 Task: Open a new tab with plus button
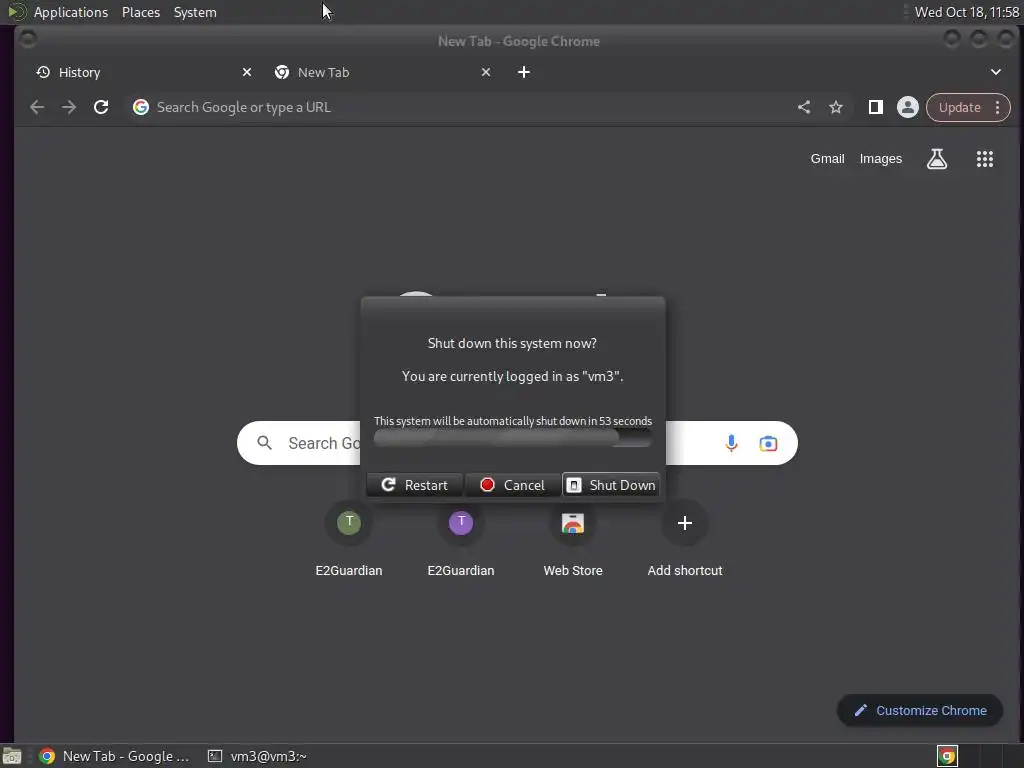[x=524, y=72]
